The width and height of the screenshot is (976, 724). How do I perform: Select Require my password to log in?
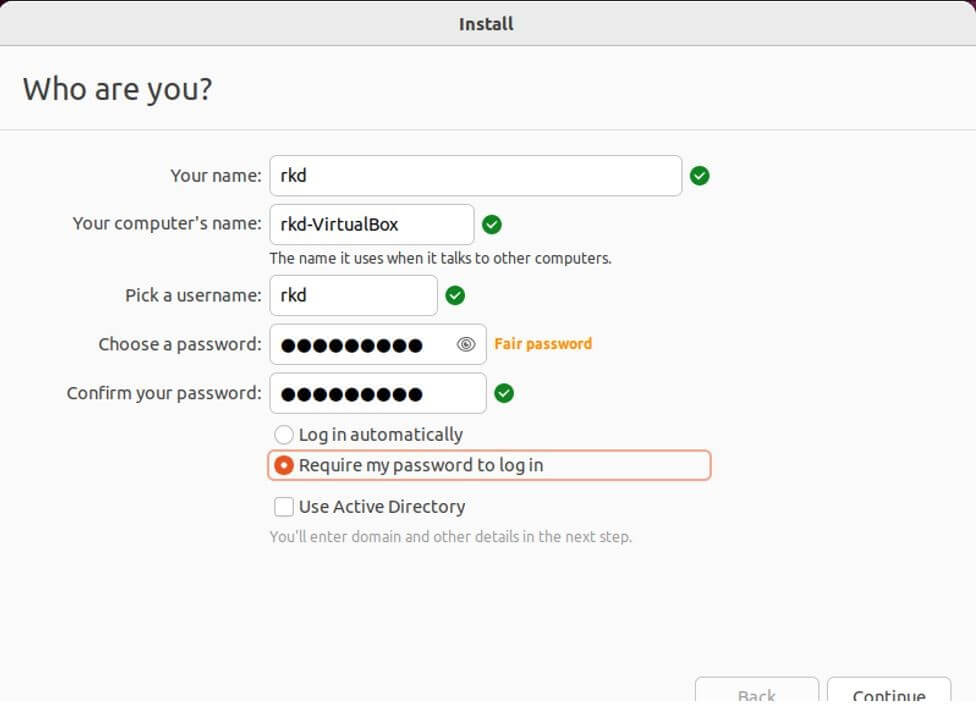pyautogui.click(x=284, y=466)
